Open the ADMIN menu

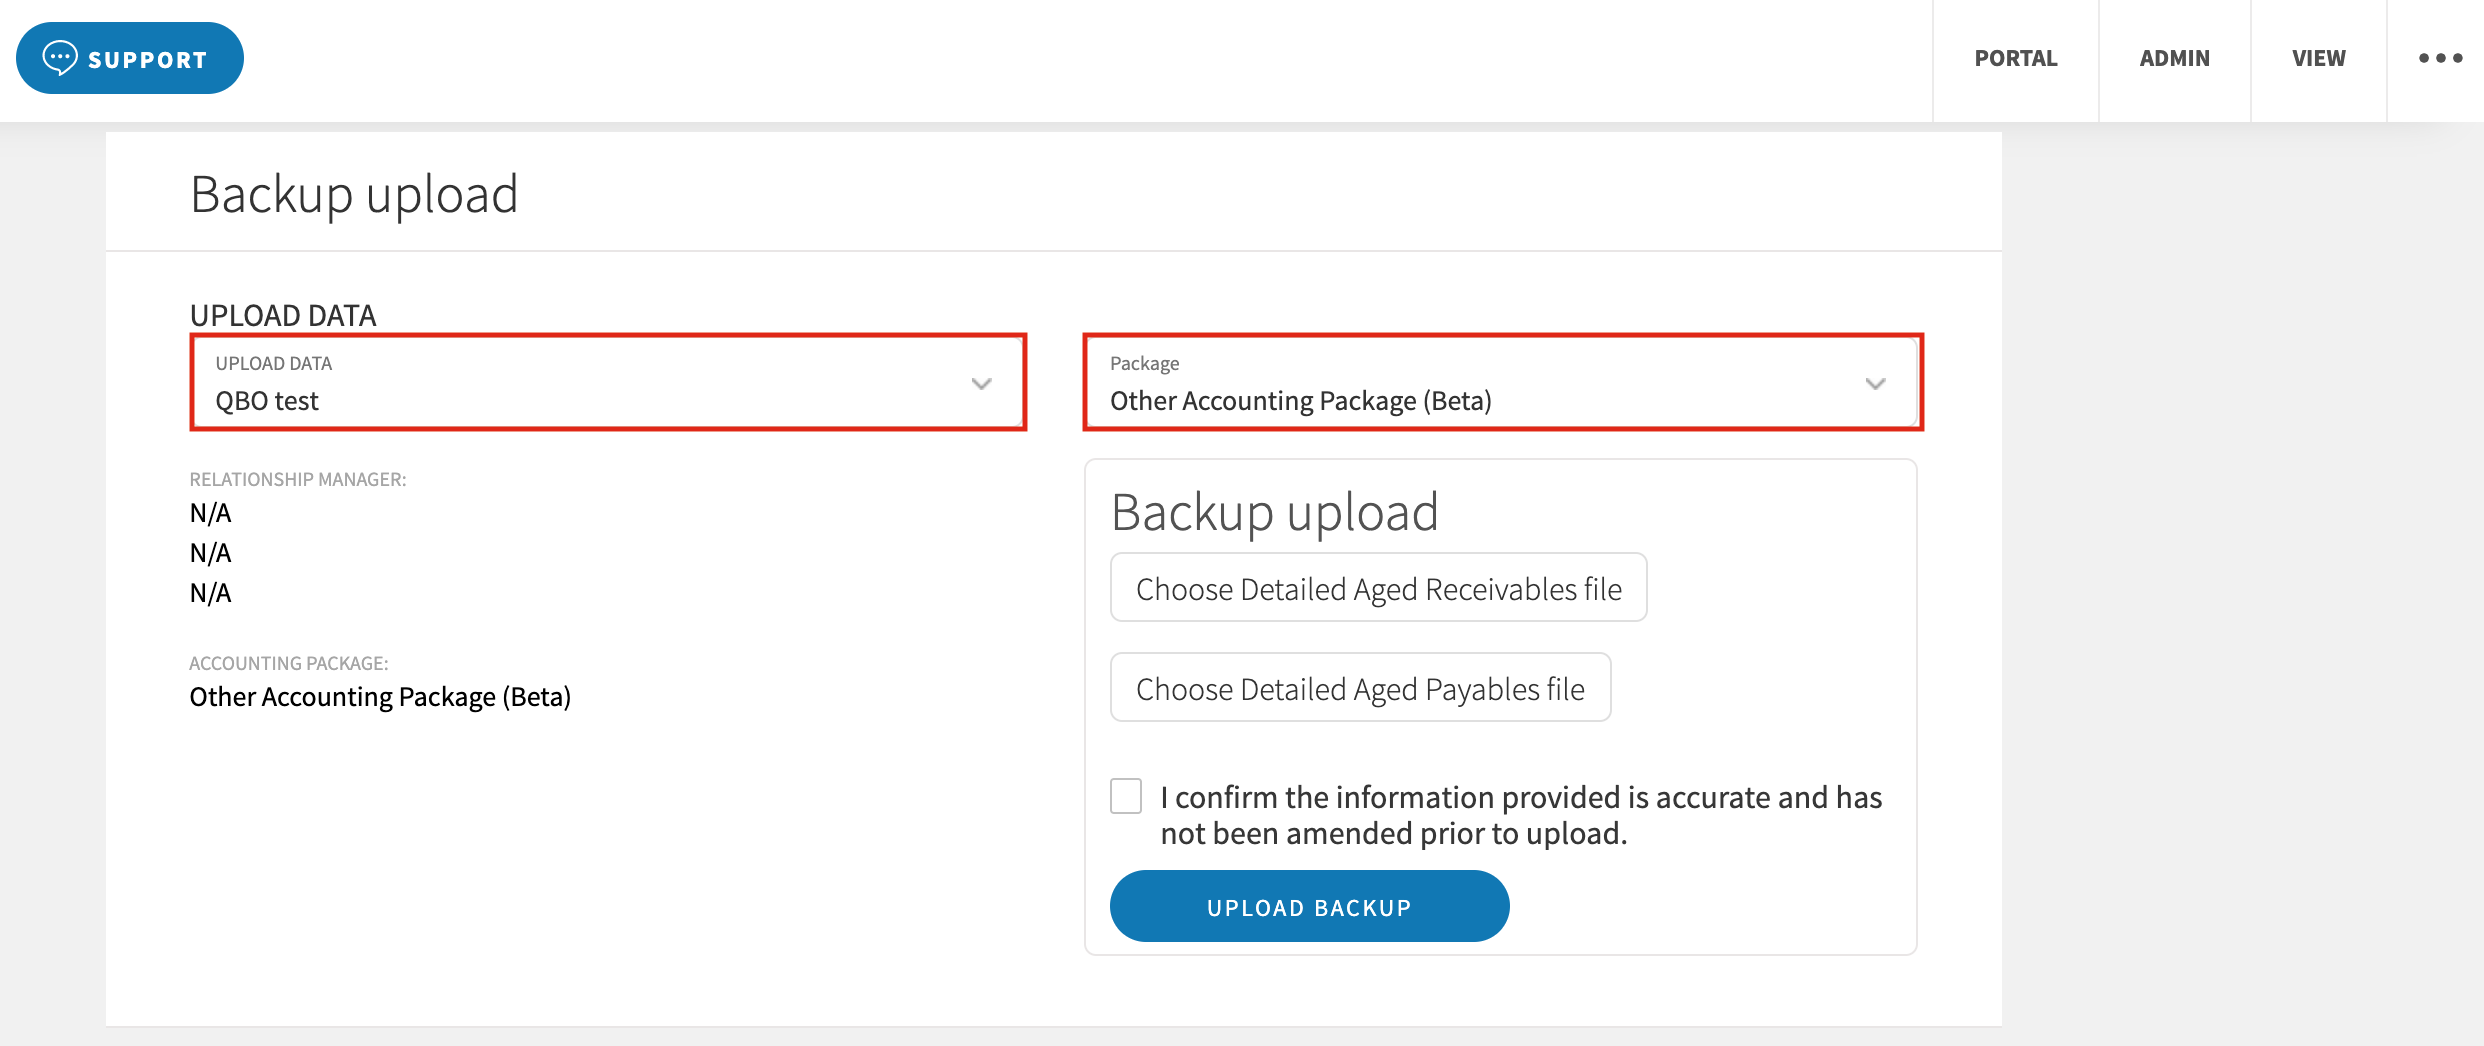click(x=2174, y=58)
